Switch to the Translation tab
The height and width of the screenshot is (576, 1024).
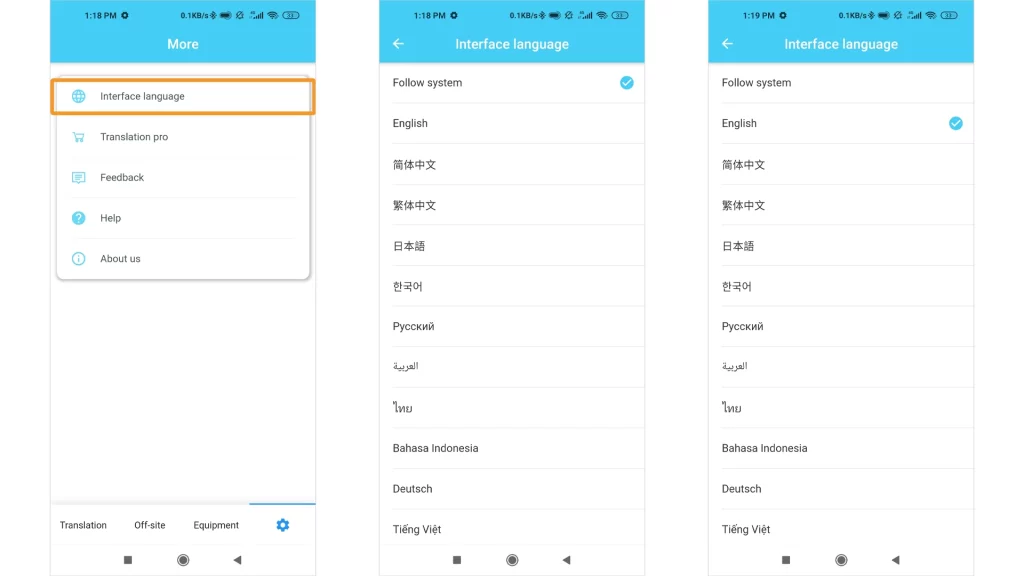[x=83, y=525]
